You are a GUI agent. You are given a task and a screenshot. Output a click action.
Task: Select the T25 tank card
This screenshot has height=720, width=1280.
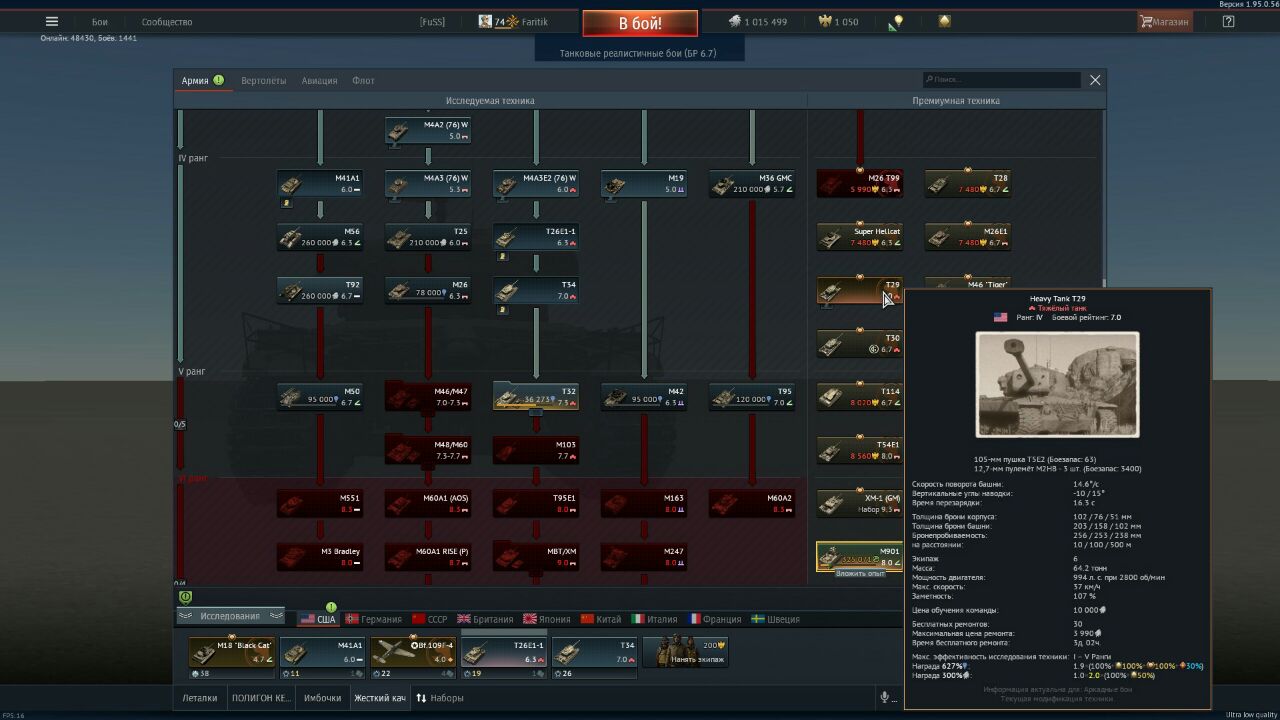(428, 237)
